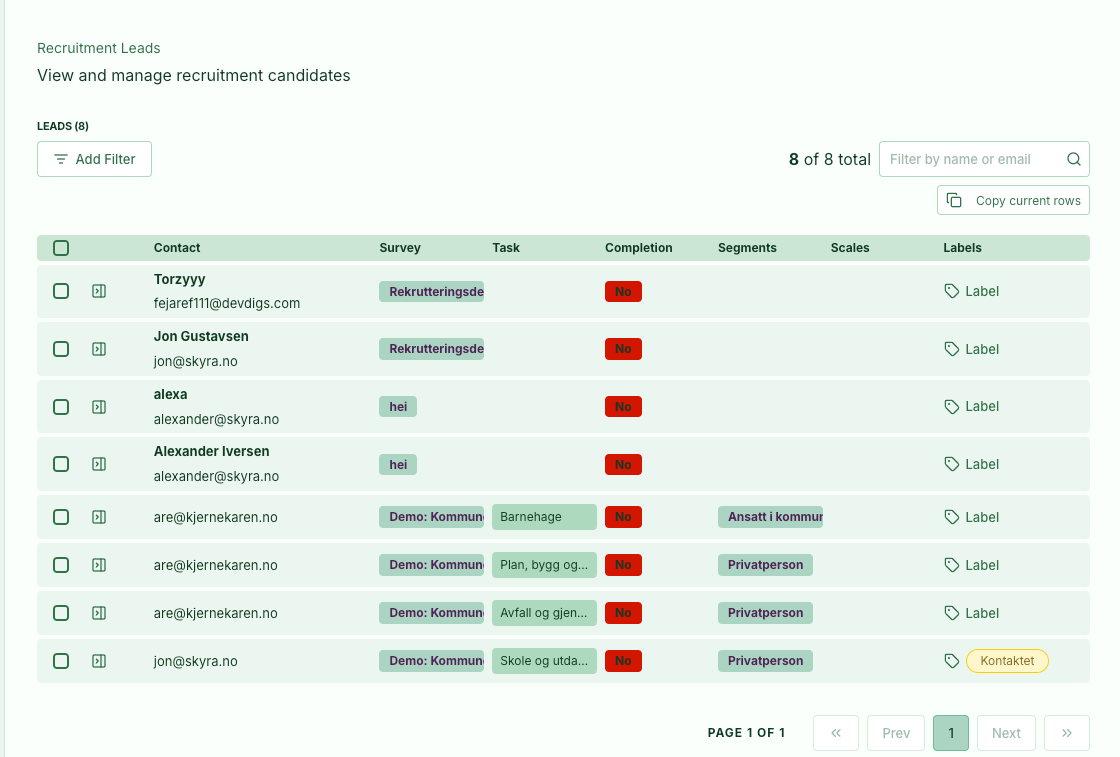1120x757 pixels.
Task: Open side panel for Skole og utda... row
Action: point(99,661)
